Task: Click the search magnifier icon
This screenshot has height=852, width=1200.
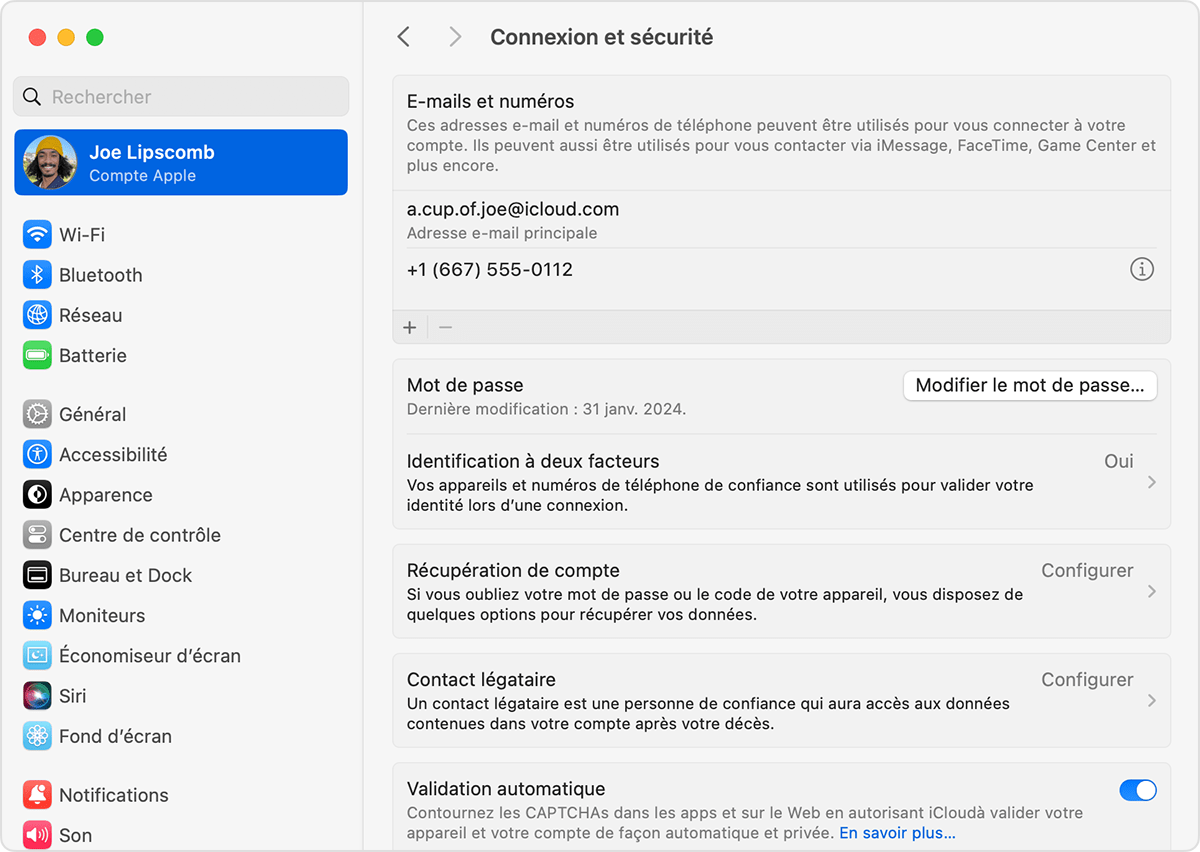Action: point(32,97)
